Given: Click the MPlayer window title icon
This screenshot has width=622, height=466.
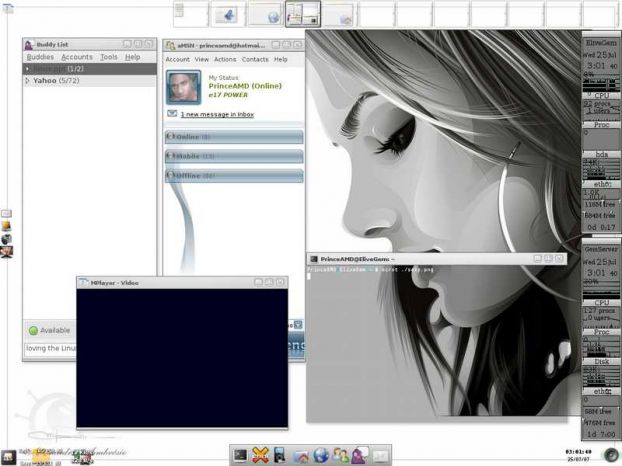Looking at the screenshot, I should click(x=84, y=283).
